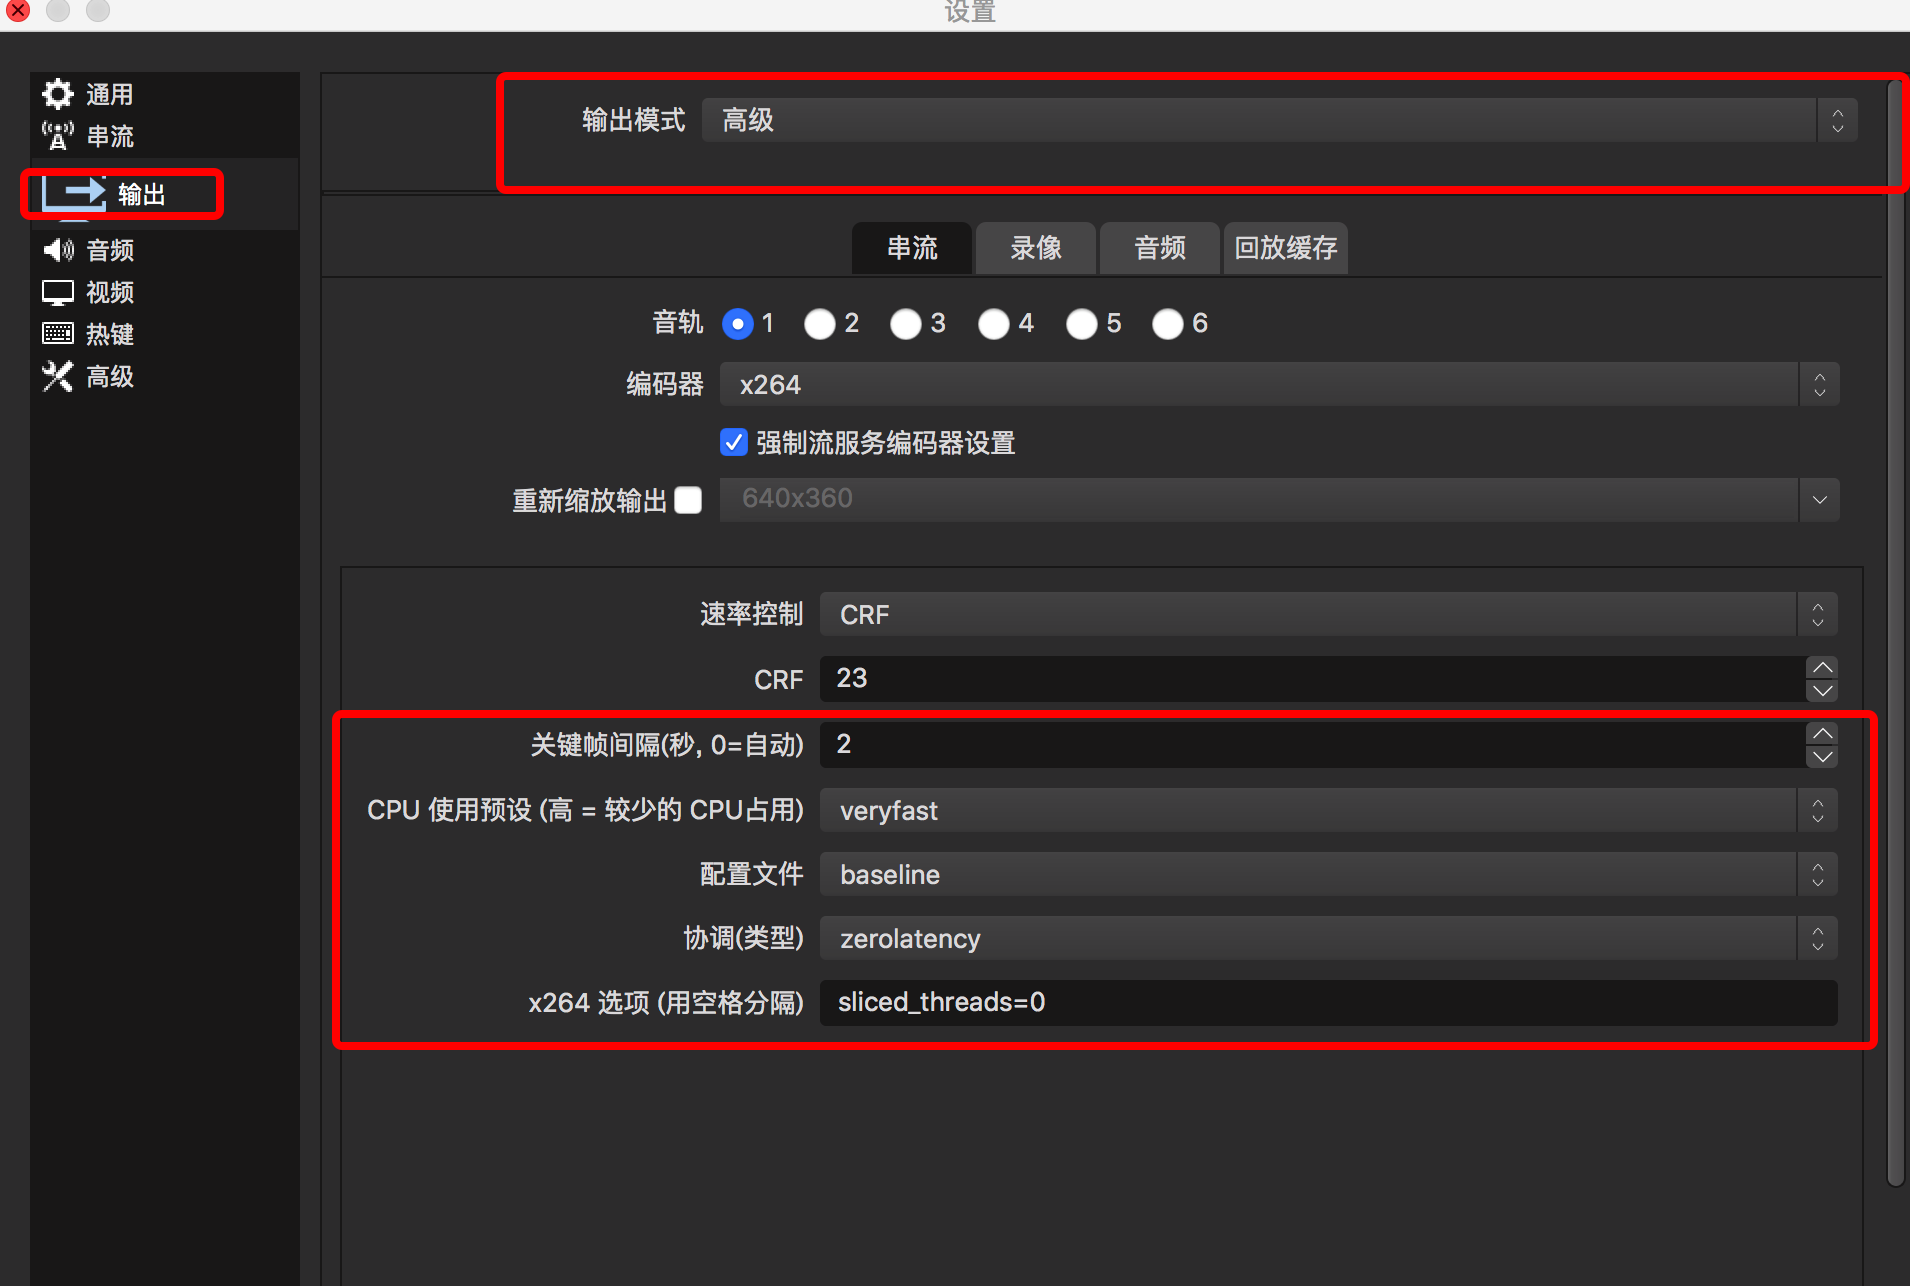Open the 配置文件 dropdown showing baseline
Screen dimensions: 1910x1286
click(1329, 874)
